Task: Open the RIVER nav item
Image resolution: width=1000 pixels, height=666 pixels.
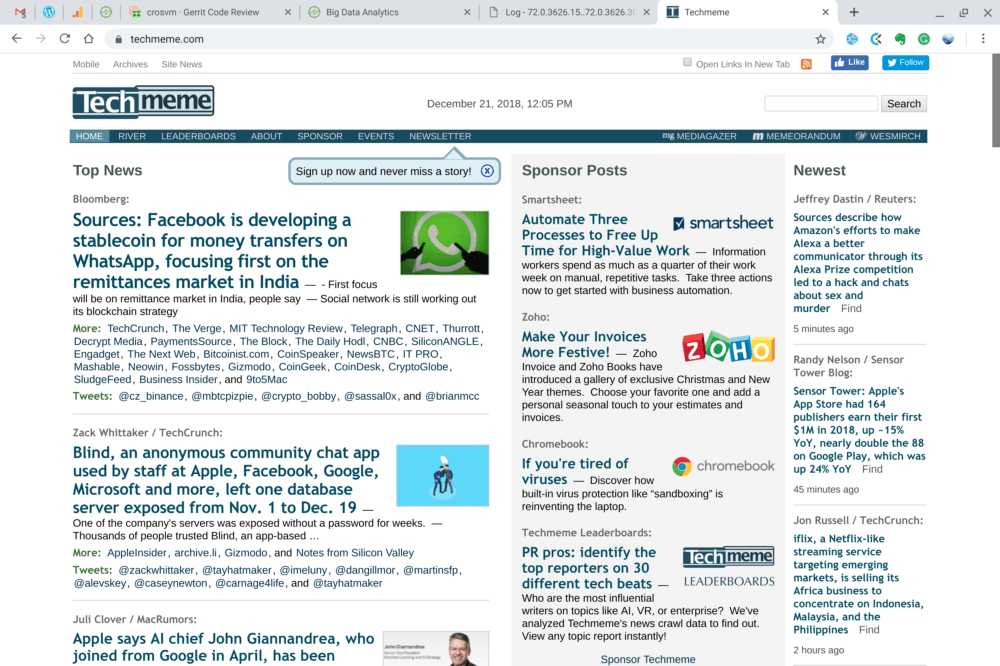Action: (132, 137)
